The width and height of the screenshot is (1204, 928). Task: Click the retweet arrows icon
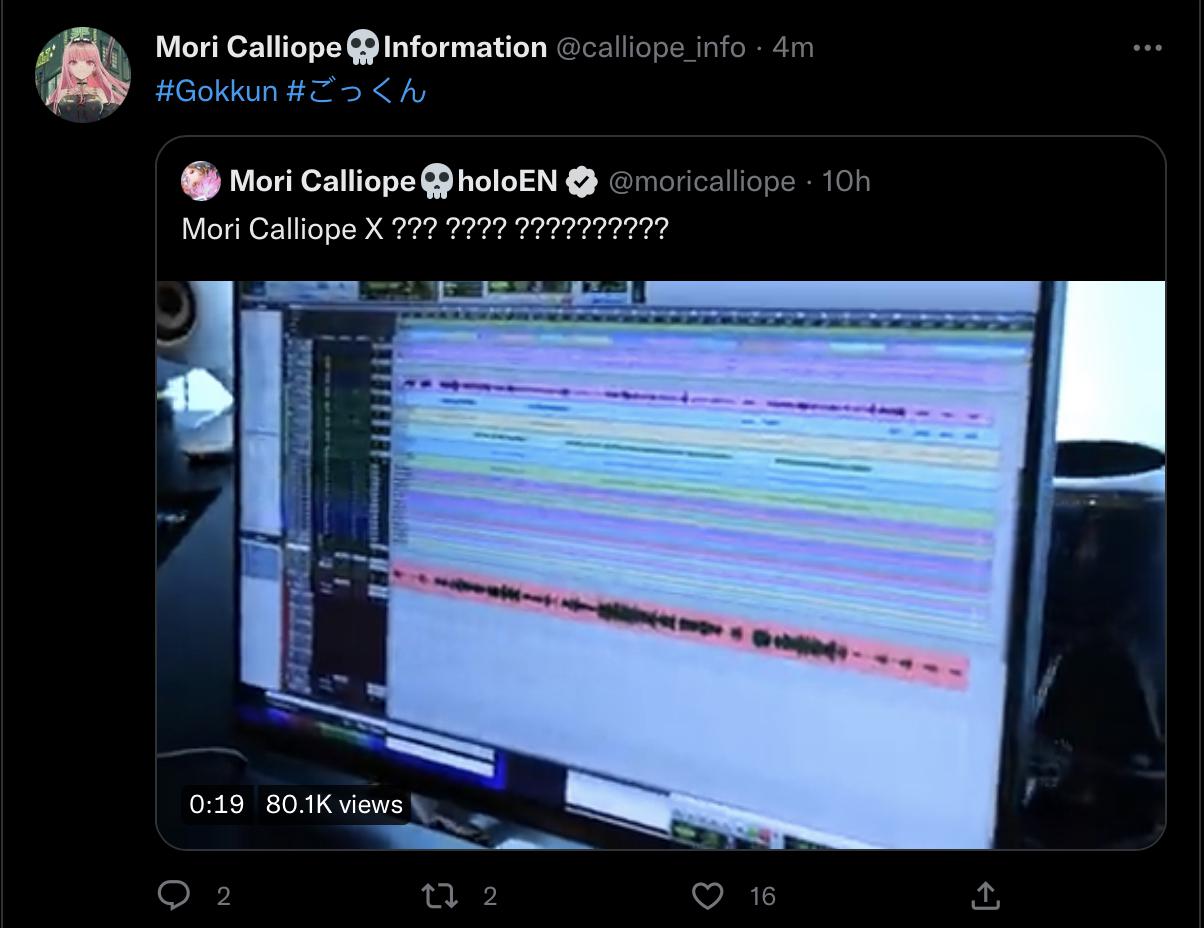click(439, 895)
